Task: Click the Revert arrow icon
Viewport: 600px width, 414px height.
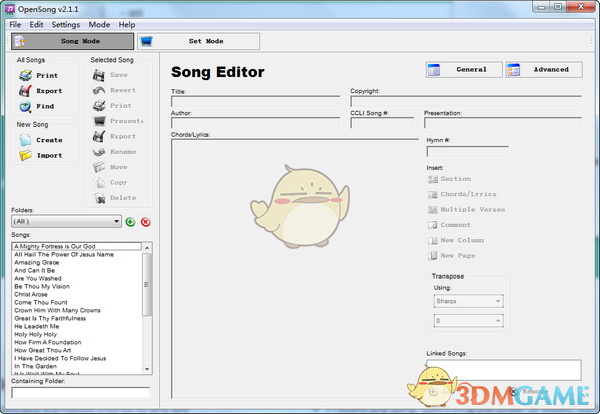Action: (99, 90)
